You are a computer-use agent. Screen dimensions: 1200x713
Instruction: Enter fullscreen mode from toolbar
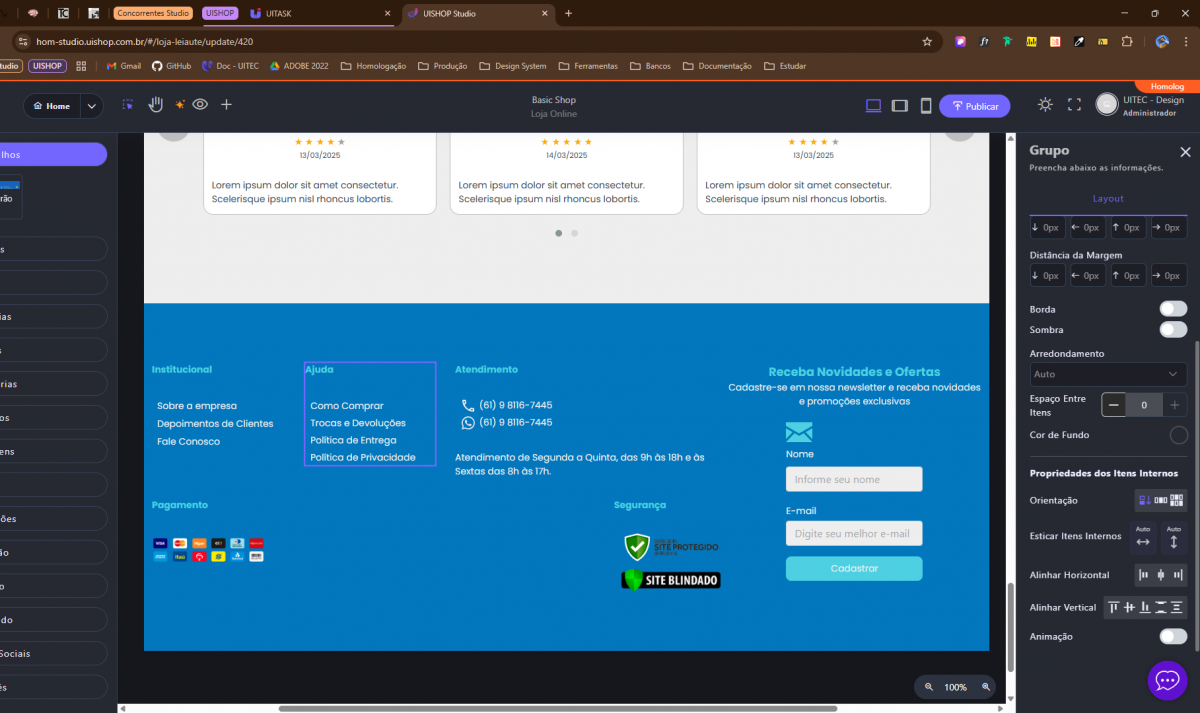(1075, 105)
